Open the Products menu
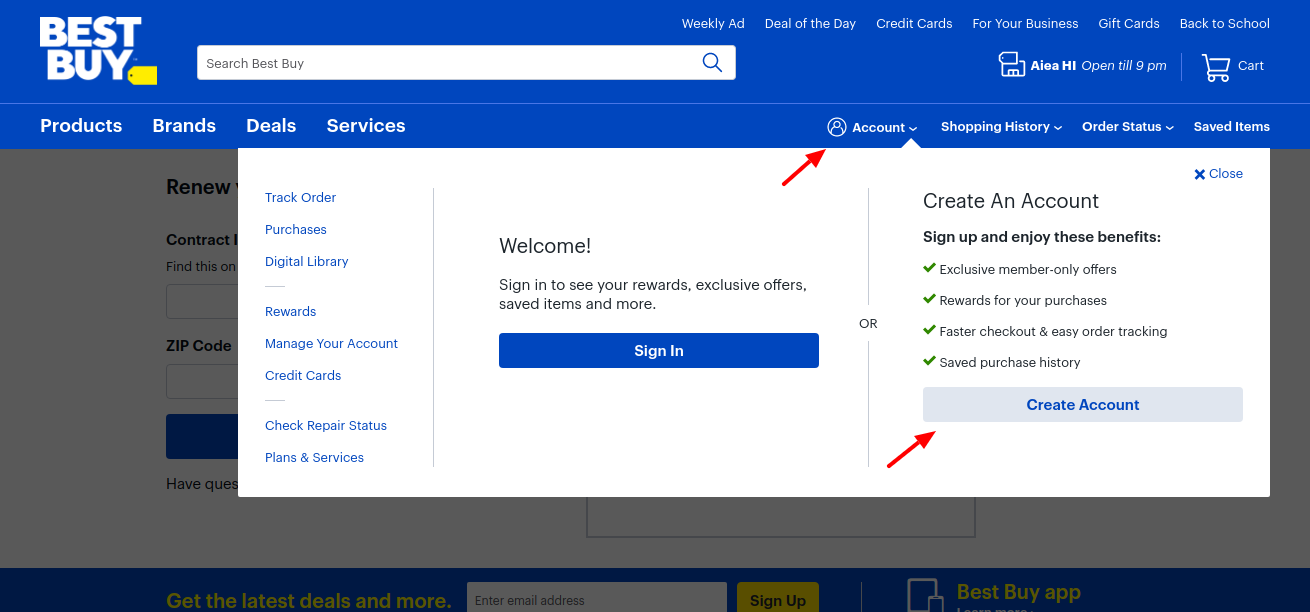1310x612 pixels. coord(81,126)
